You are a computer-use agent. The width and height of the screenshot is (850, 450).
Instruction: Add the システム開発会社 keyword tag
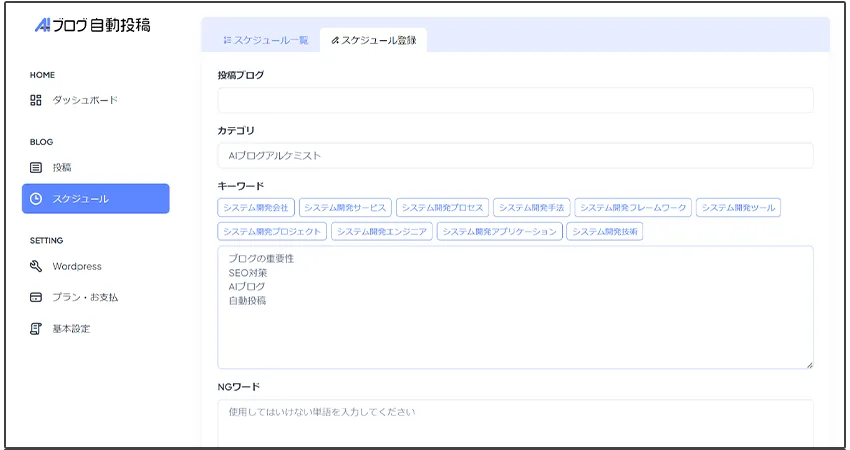pyautogui.click(x=255, y=208)
